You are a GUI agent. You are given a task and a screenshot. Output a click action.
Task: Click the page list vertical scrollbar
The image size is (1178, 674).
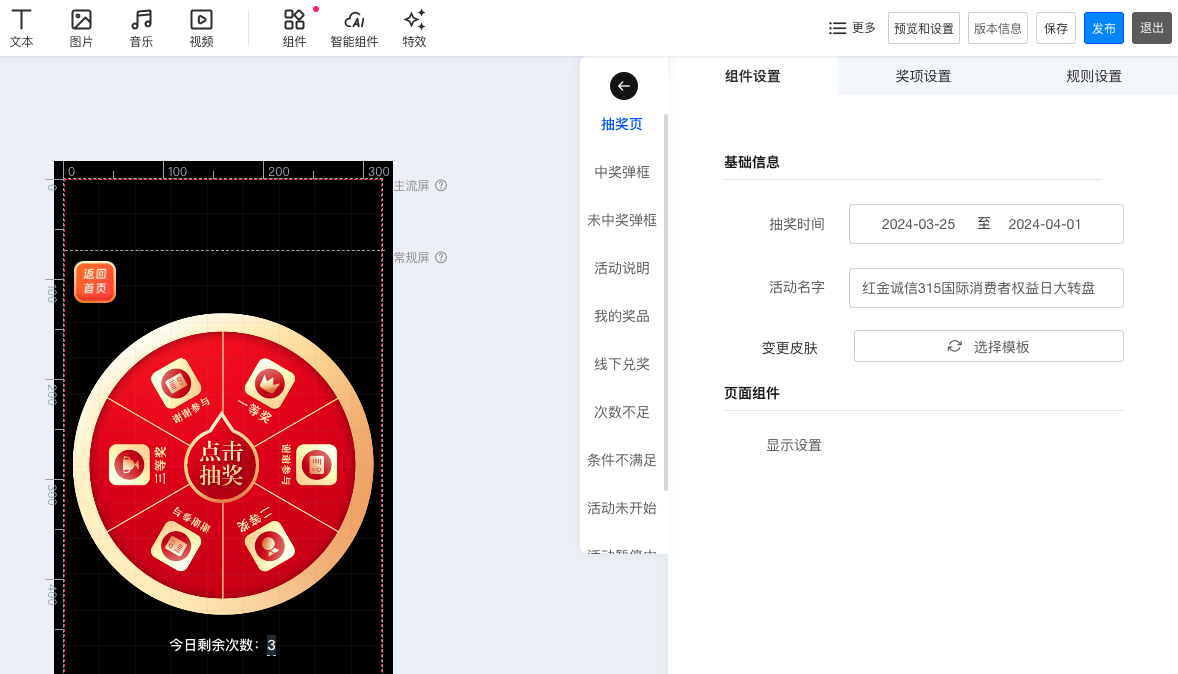pyautogui.click(x=666, y=303)
